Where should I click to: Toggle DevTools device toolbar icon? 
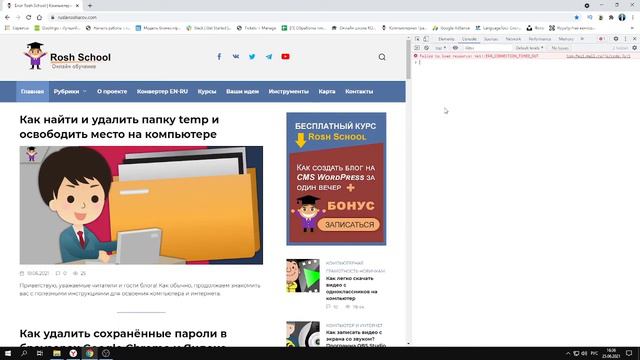[426, 39]
